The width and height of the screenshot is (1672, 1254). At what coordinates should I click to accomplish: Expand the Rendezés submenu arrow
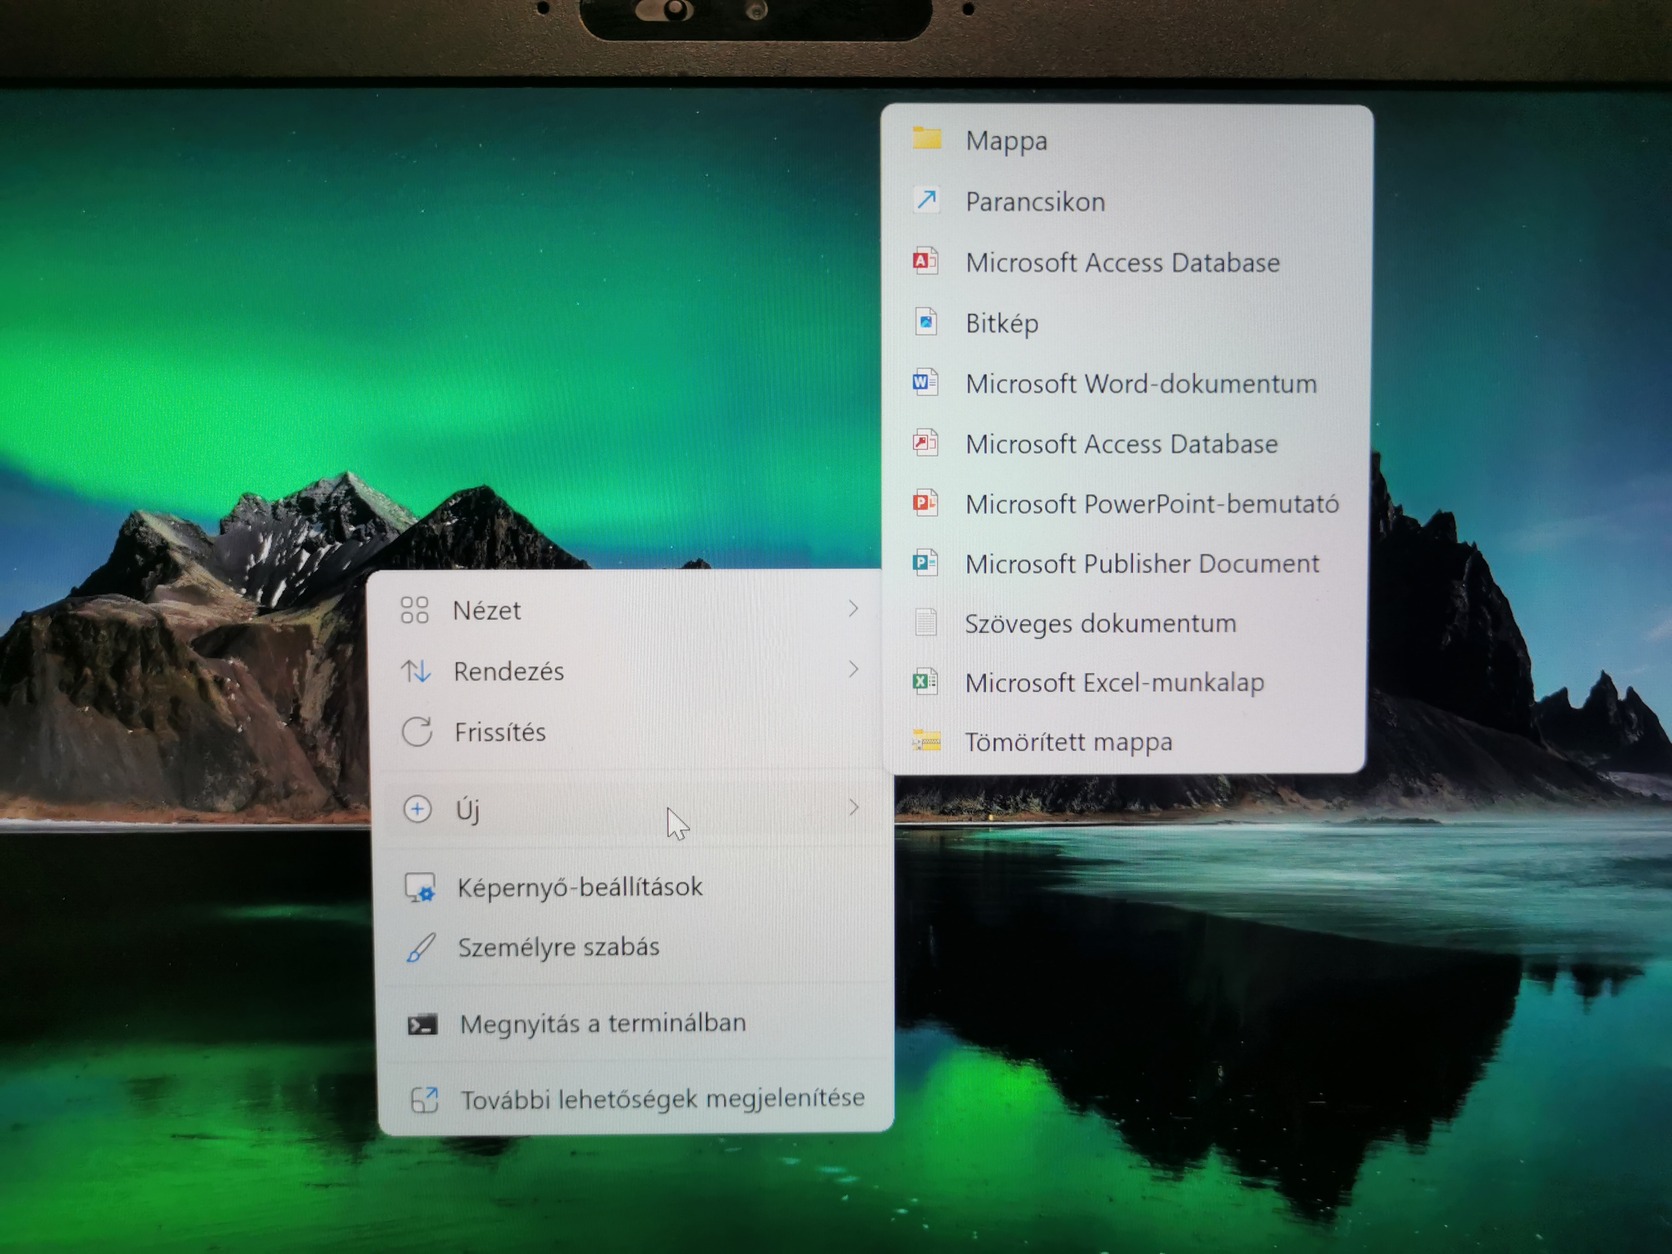853,668
